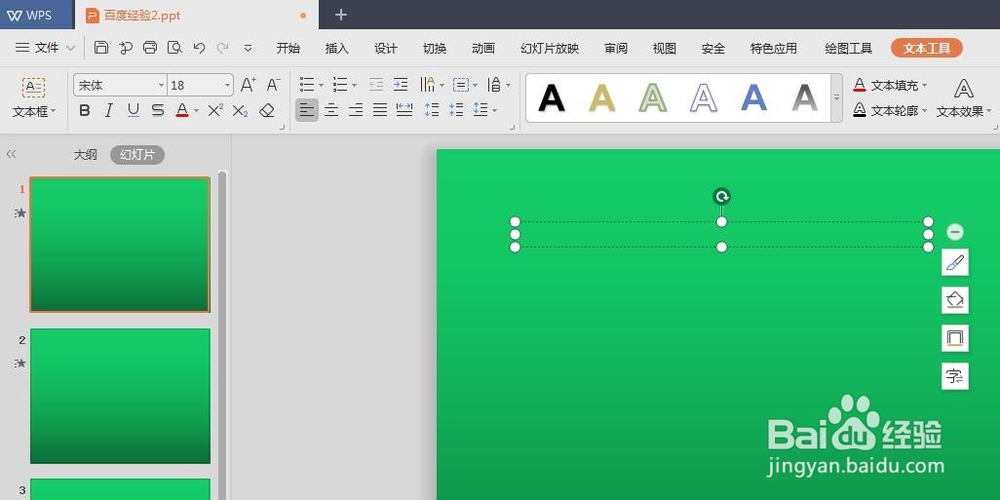Click the shape fill quick tool
The width and height of the screenshot is (1000, 500).
[x=955, y=300]
